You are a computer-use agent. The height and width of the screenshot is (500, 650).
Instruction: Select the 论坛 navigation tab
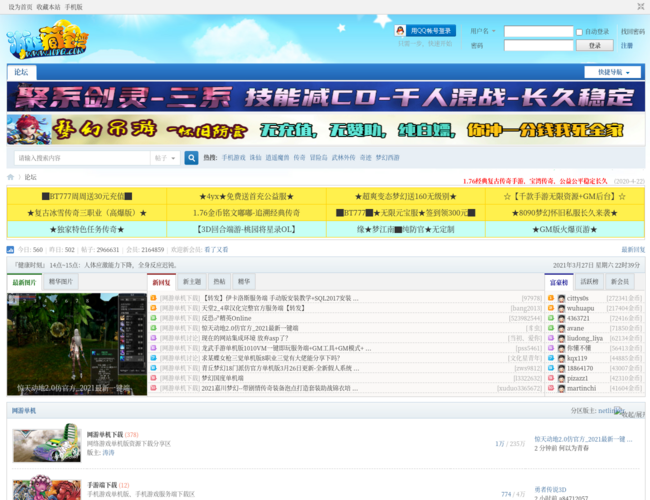coord(22,72)
